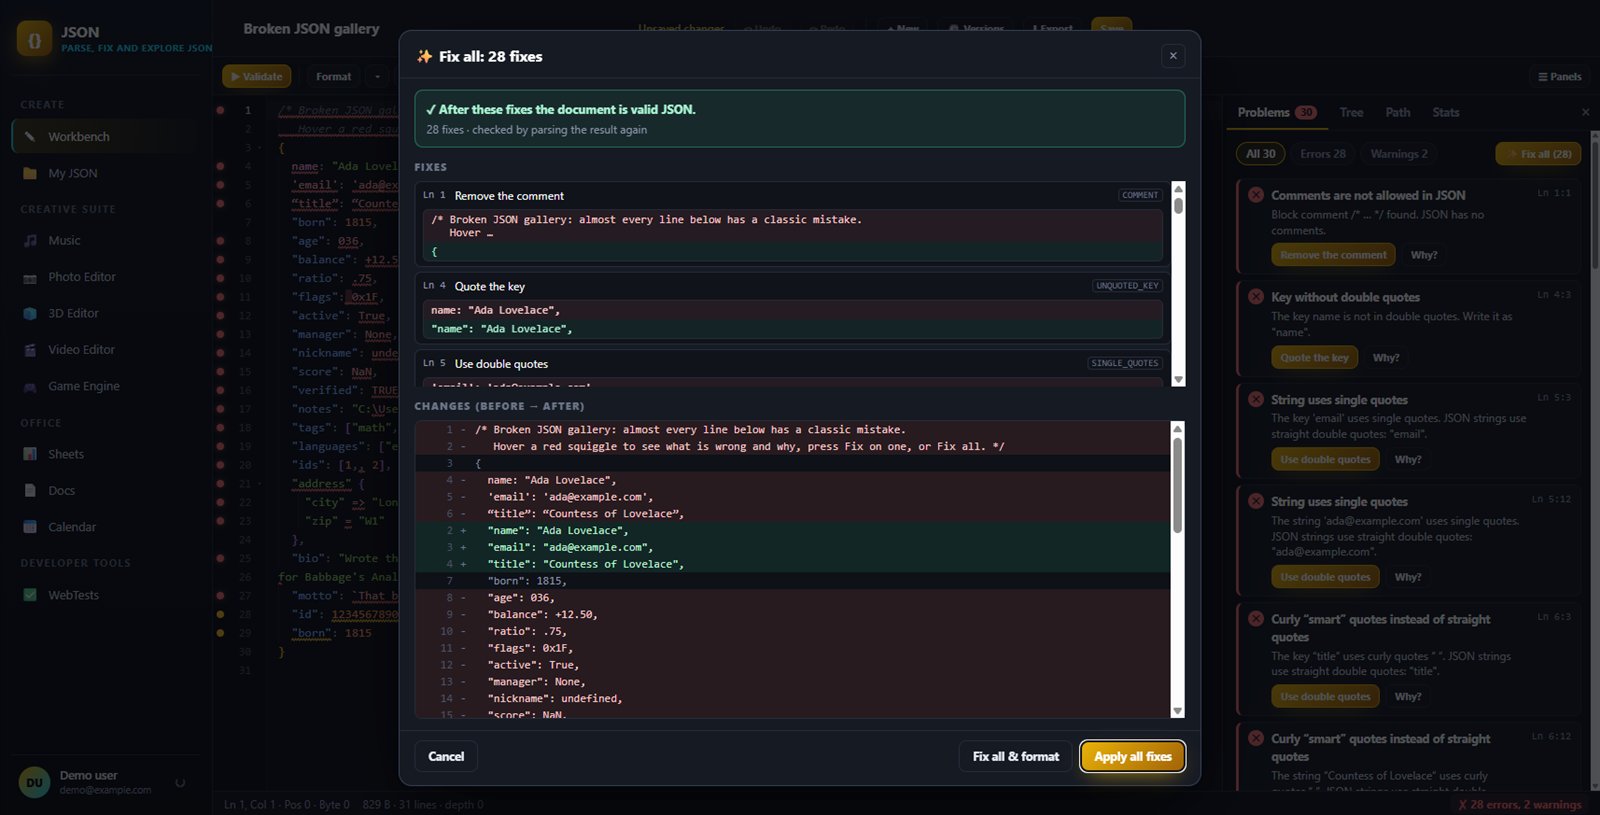Show the Stats tab
The width and height of the screenshot is (1600, 815).
tap(1446, 113)
